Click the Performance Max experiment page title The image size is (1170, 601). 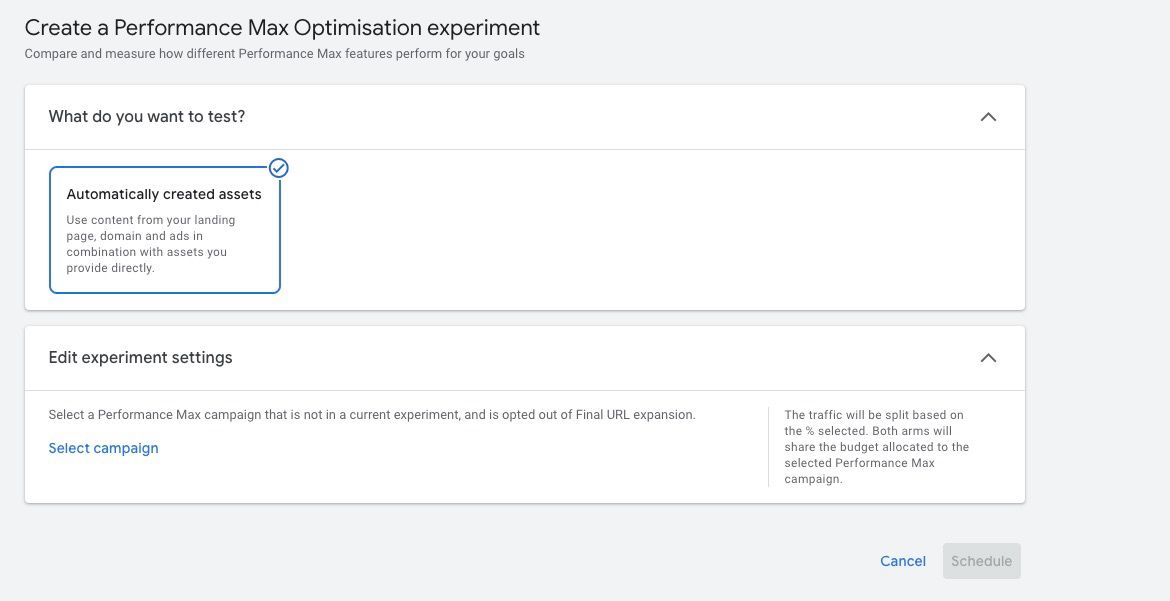(283, 27)
